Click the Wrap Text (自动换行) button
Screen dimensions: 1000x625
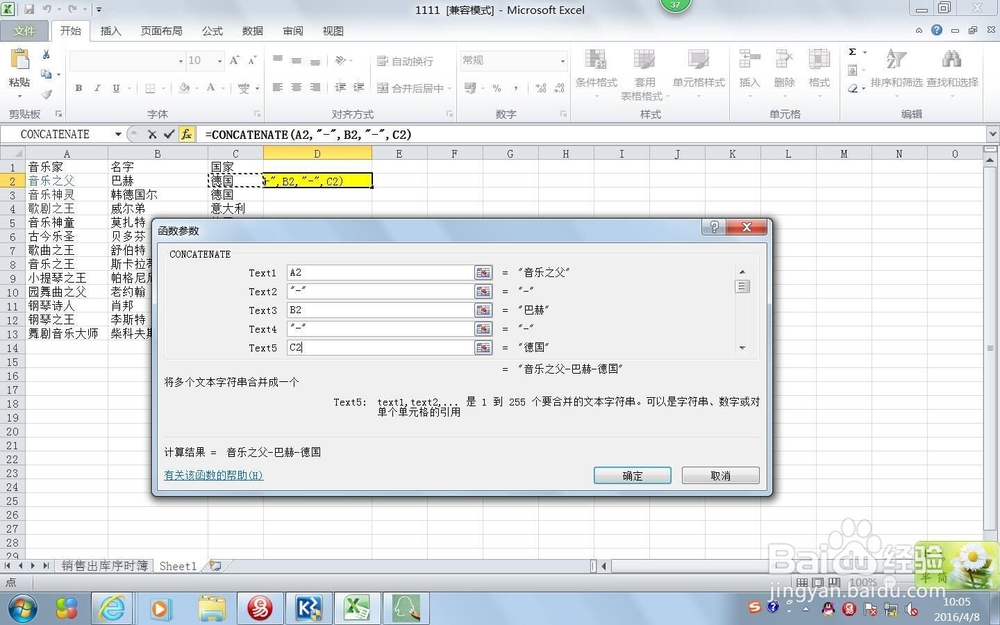405,61
